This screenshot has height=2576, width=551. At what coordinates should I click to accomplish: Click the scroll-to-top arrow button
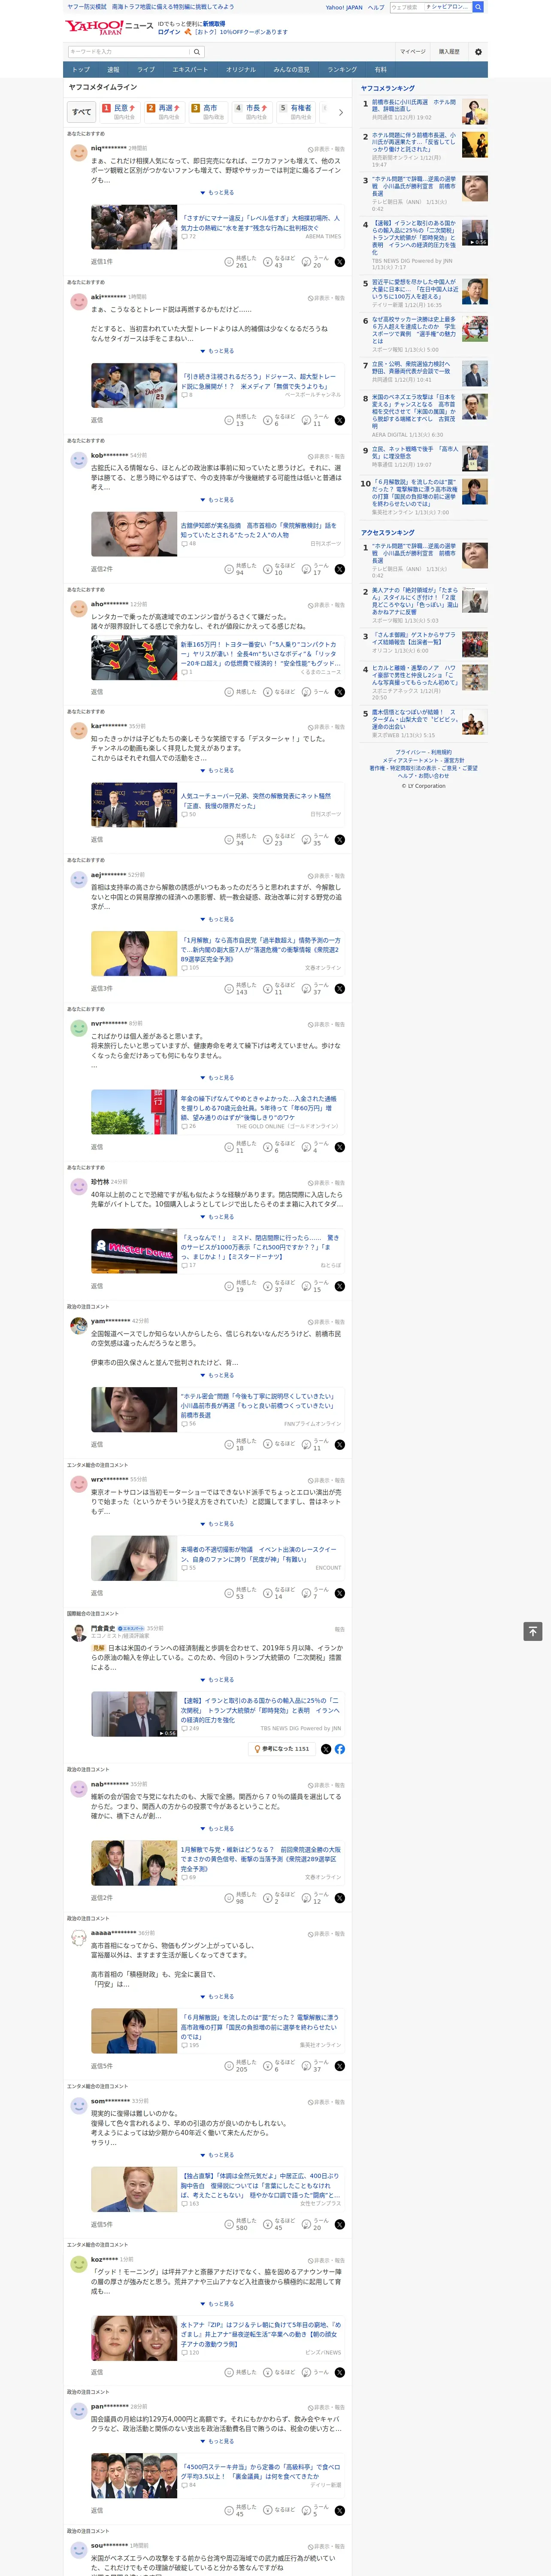(533, 1632)
